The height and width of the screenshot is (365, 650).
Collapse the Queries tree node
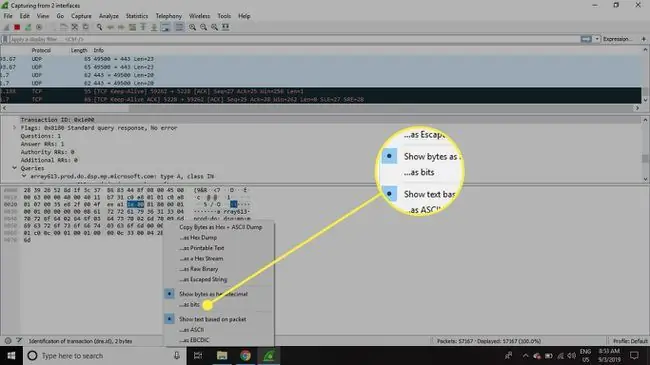(14, 168)
